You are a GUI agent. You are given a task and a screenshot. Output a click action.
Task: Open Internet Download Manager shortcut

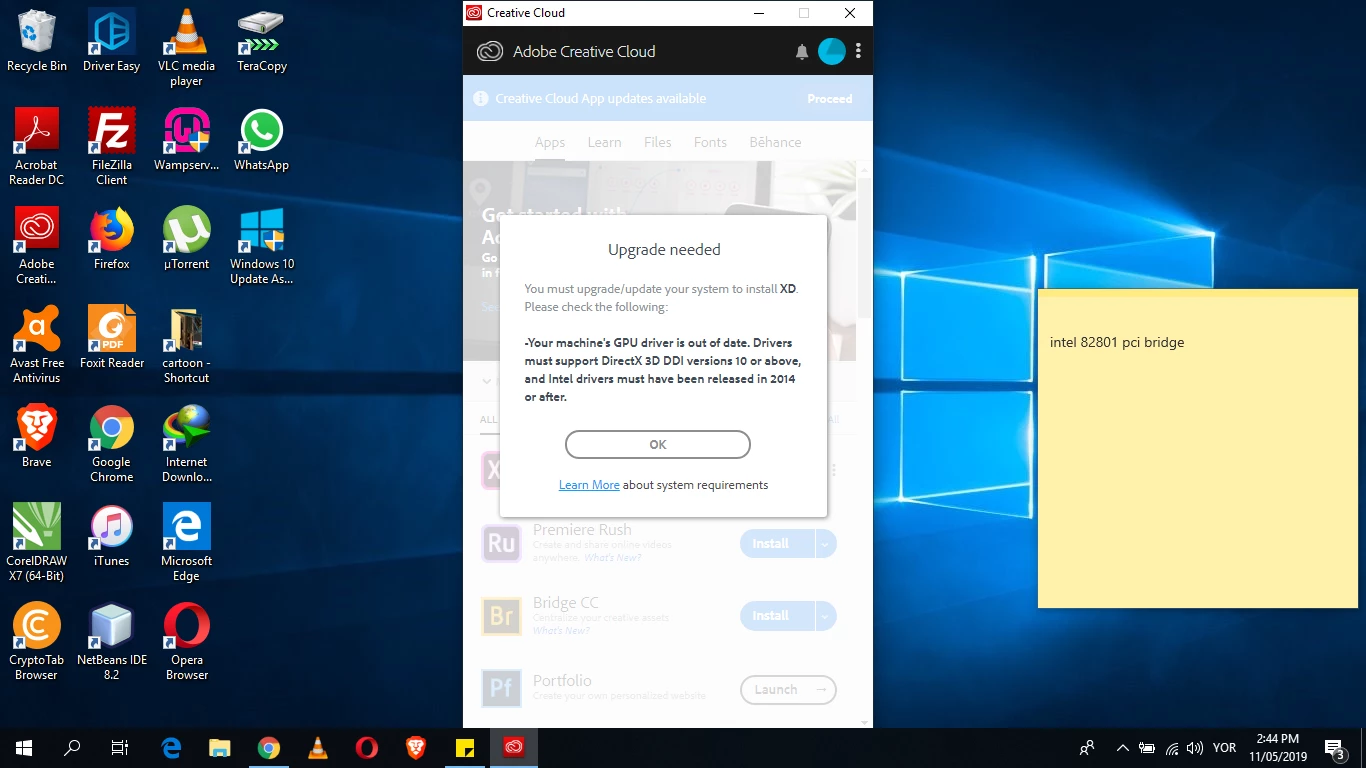pyautogui.click(x=186, y=444)
